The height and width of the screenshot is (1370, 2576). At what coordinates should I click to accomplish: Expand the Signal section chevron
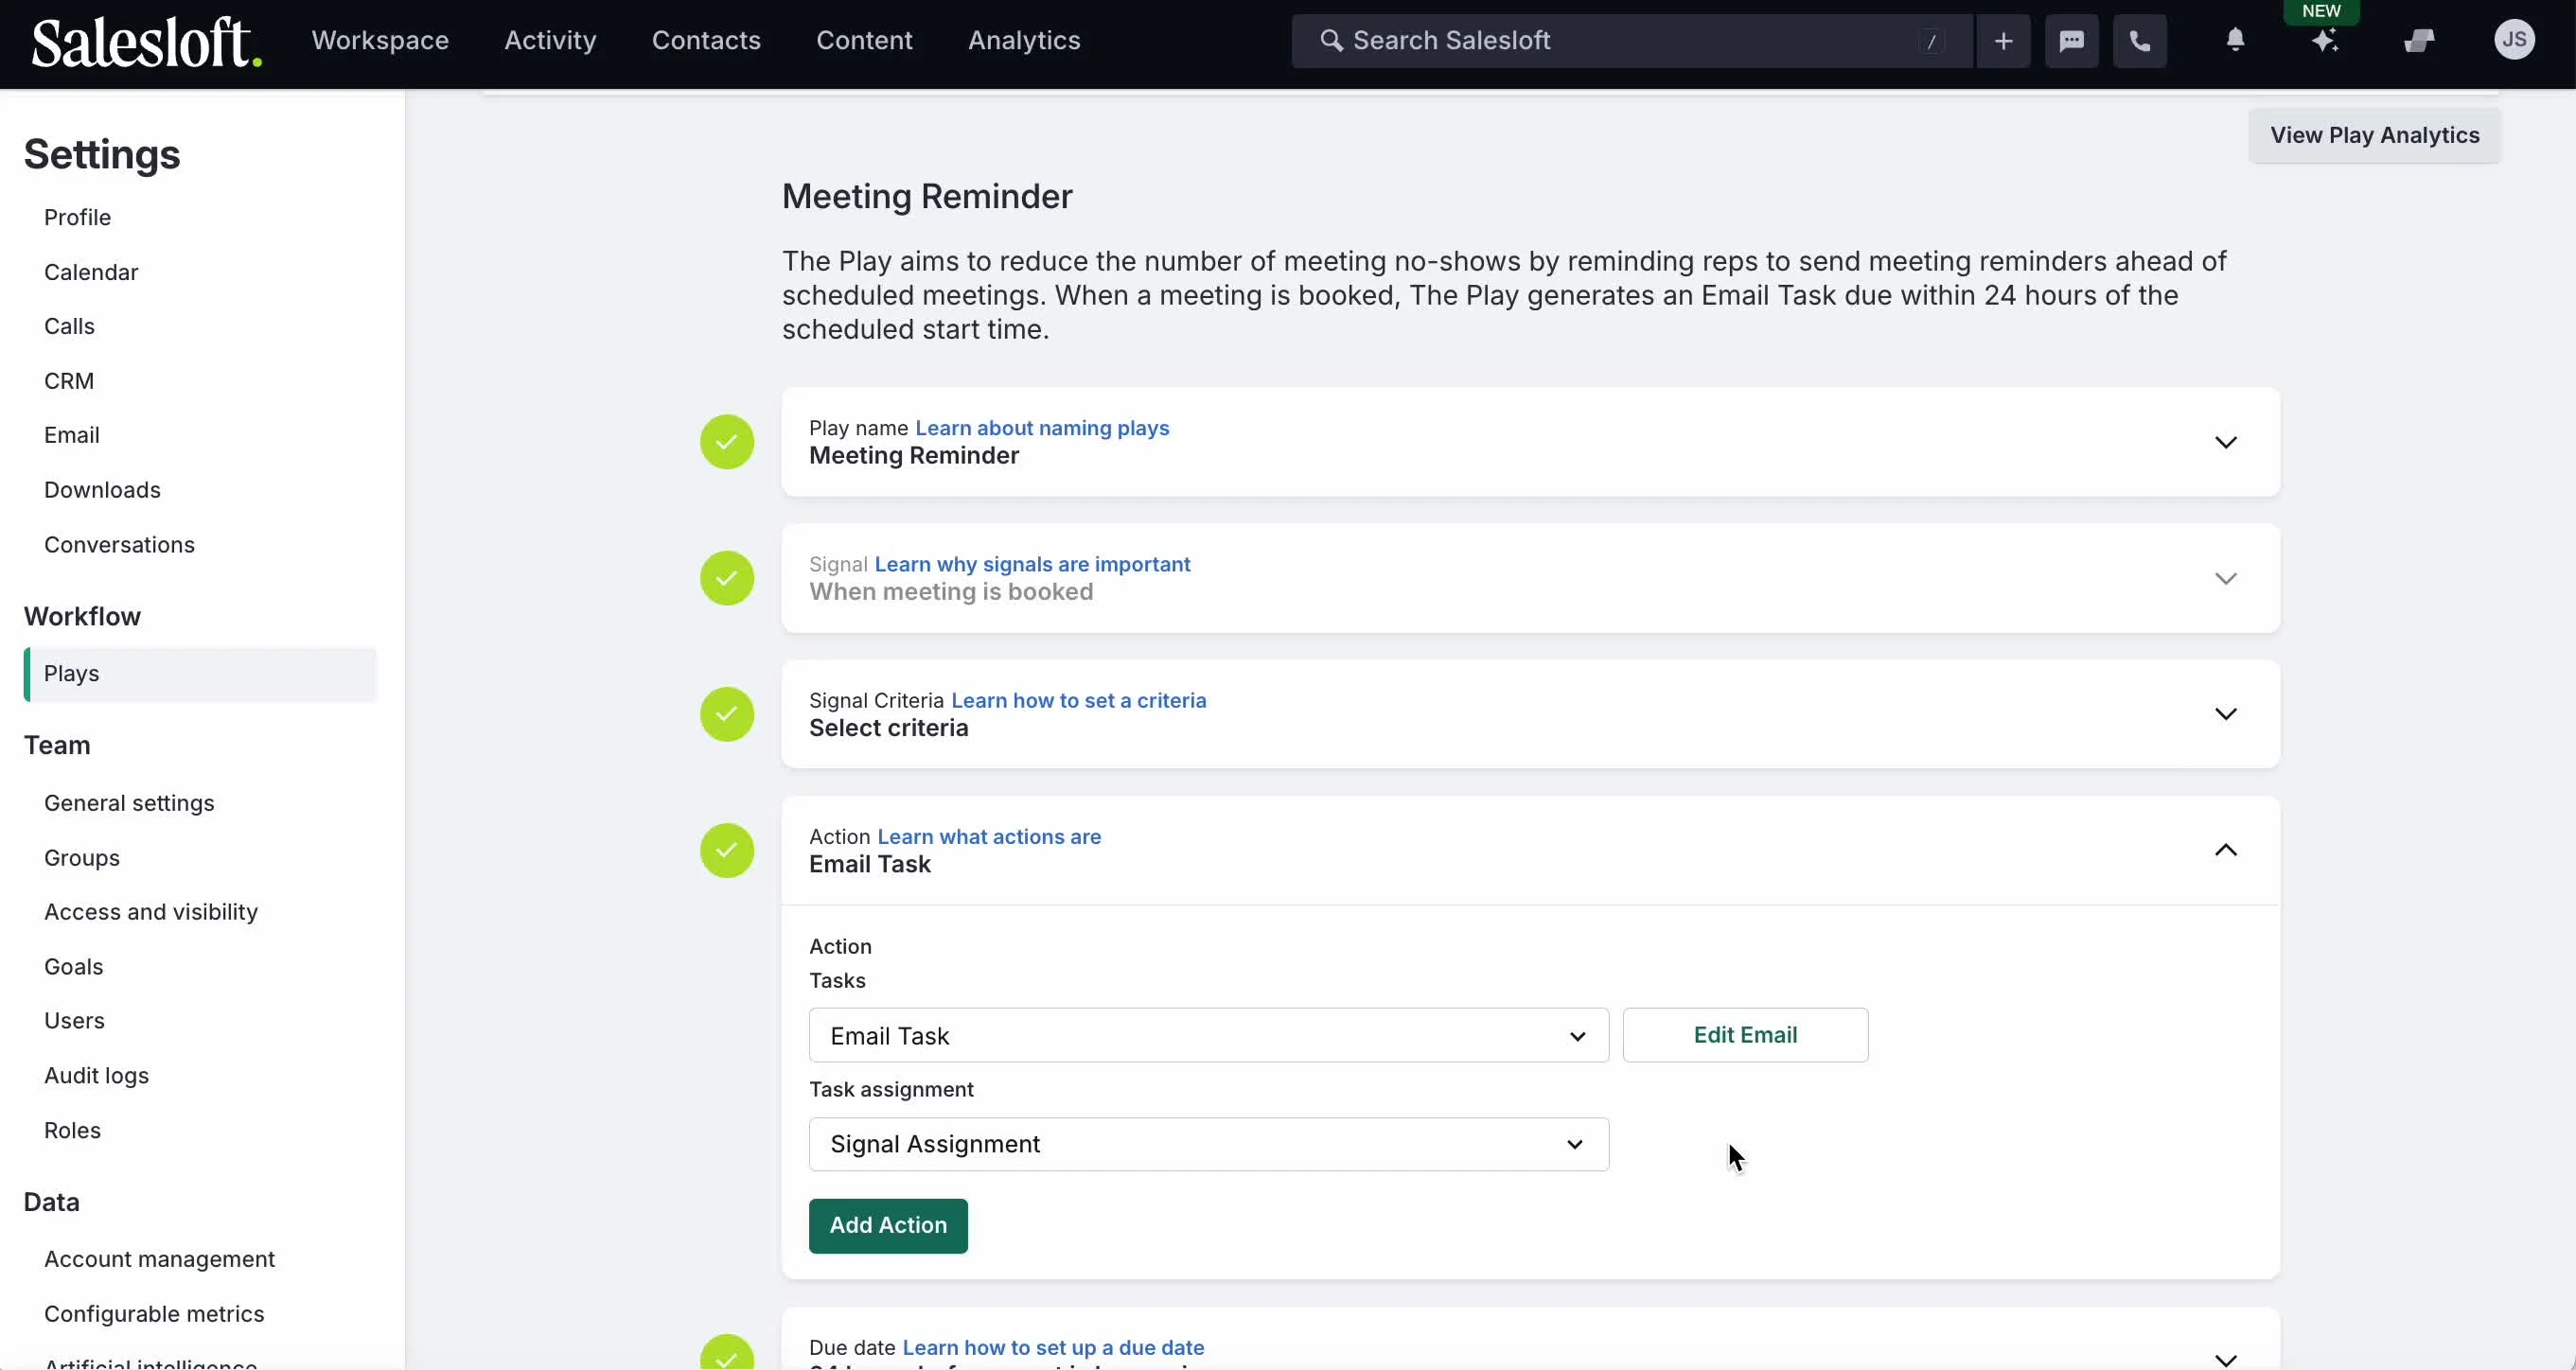coord(2225,578)
